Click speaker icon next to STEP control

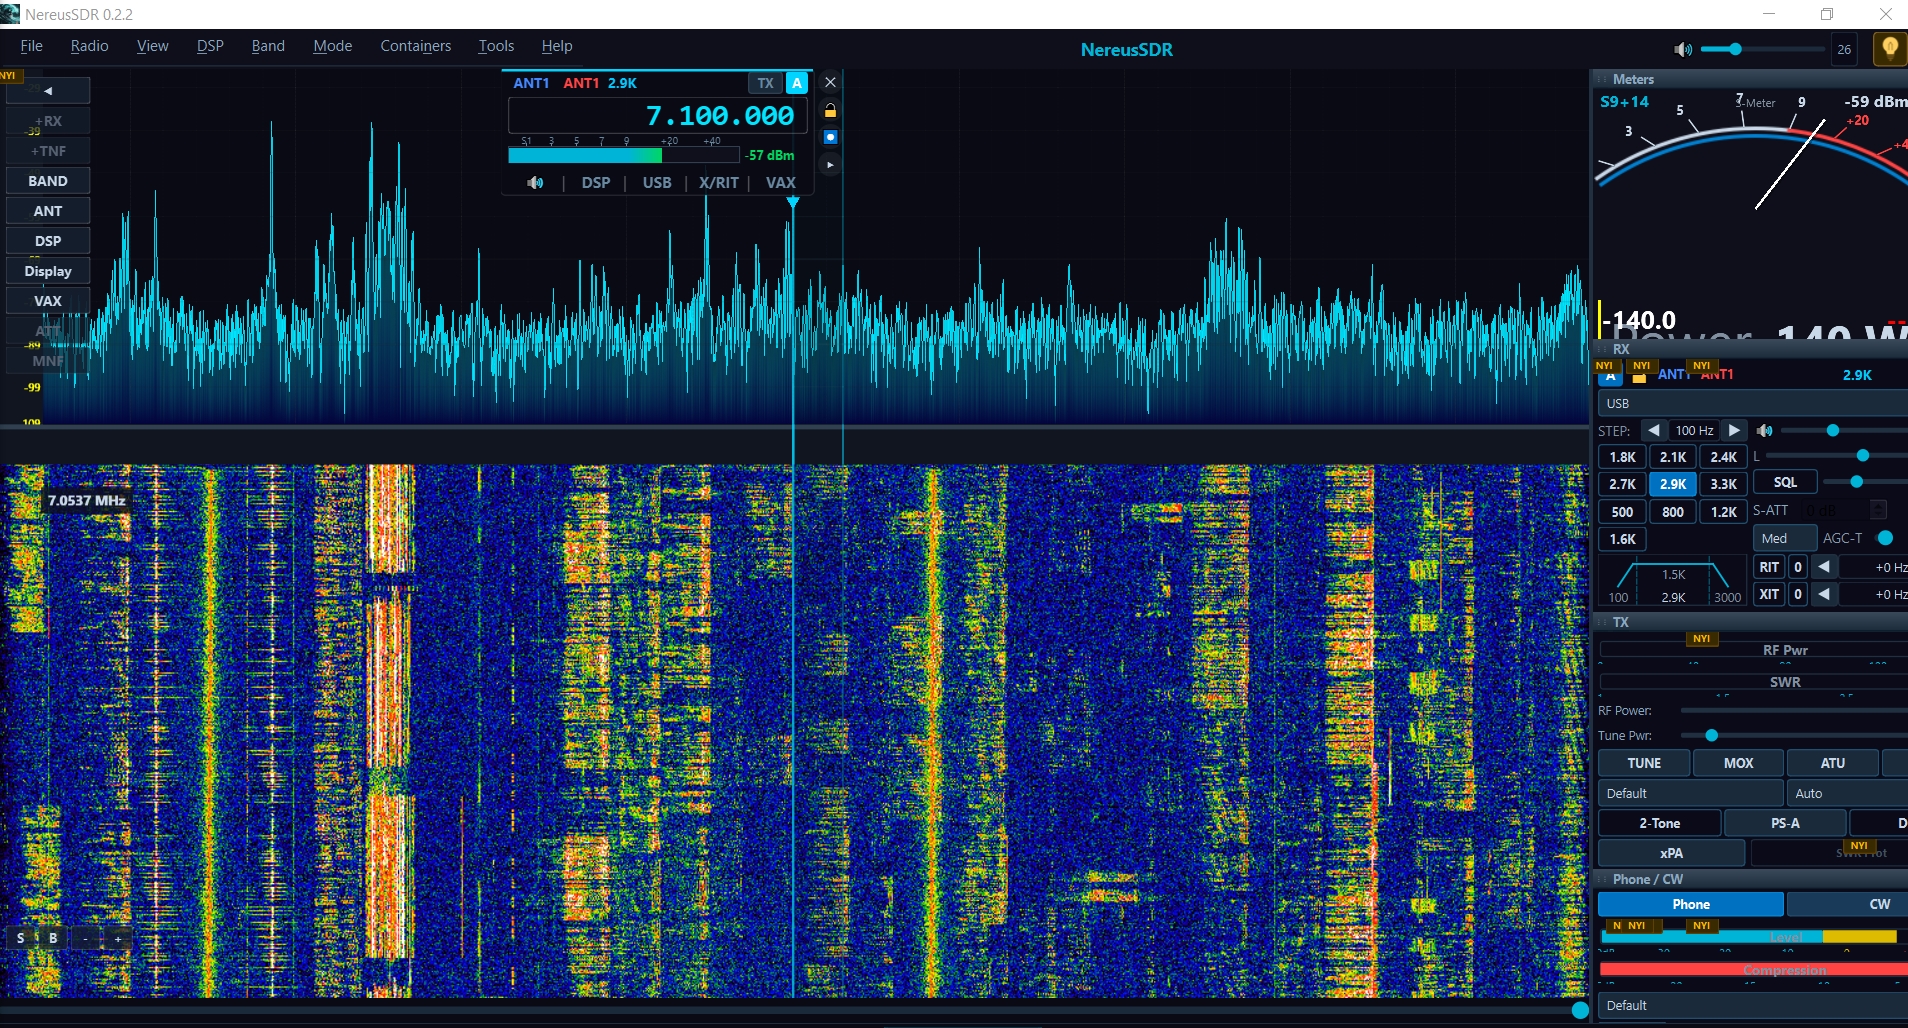click(1765, 431)
